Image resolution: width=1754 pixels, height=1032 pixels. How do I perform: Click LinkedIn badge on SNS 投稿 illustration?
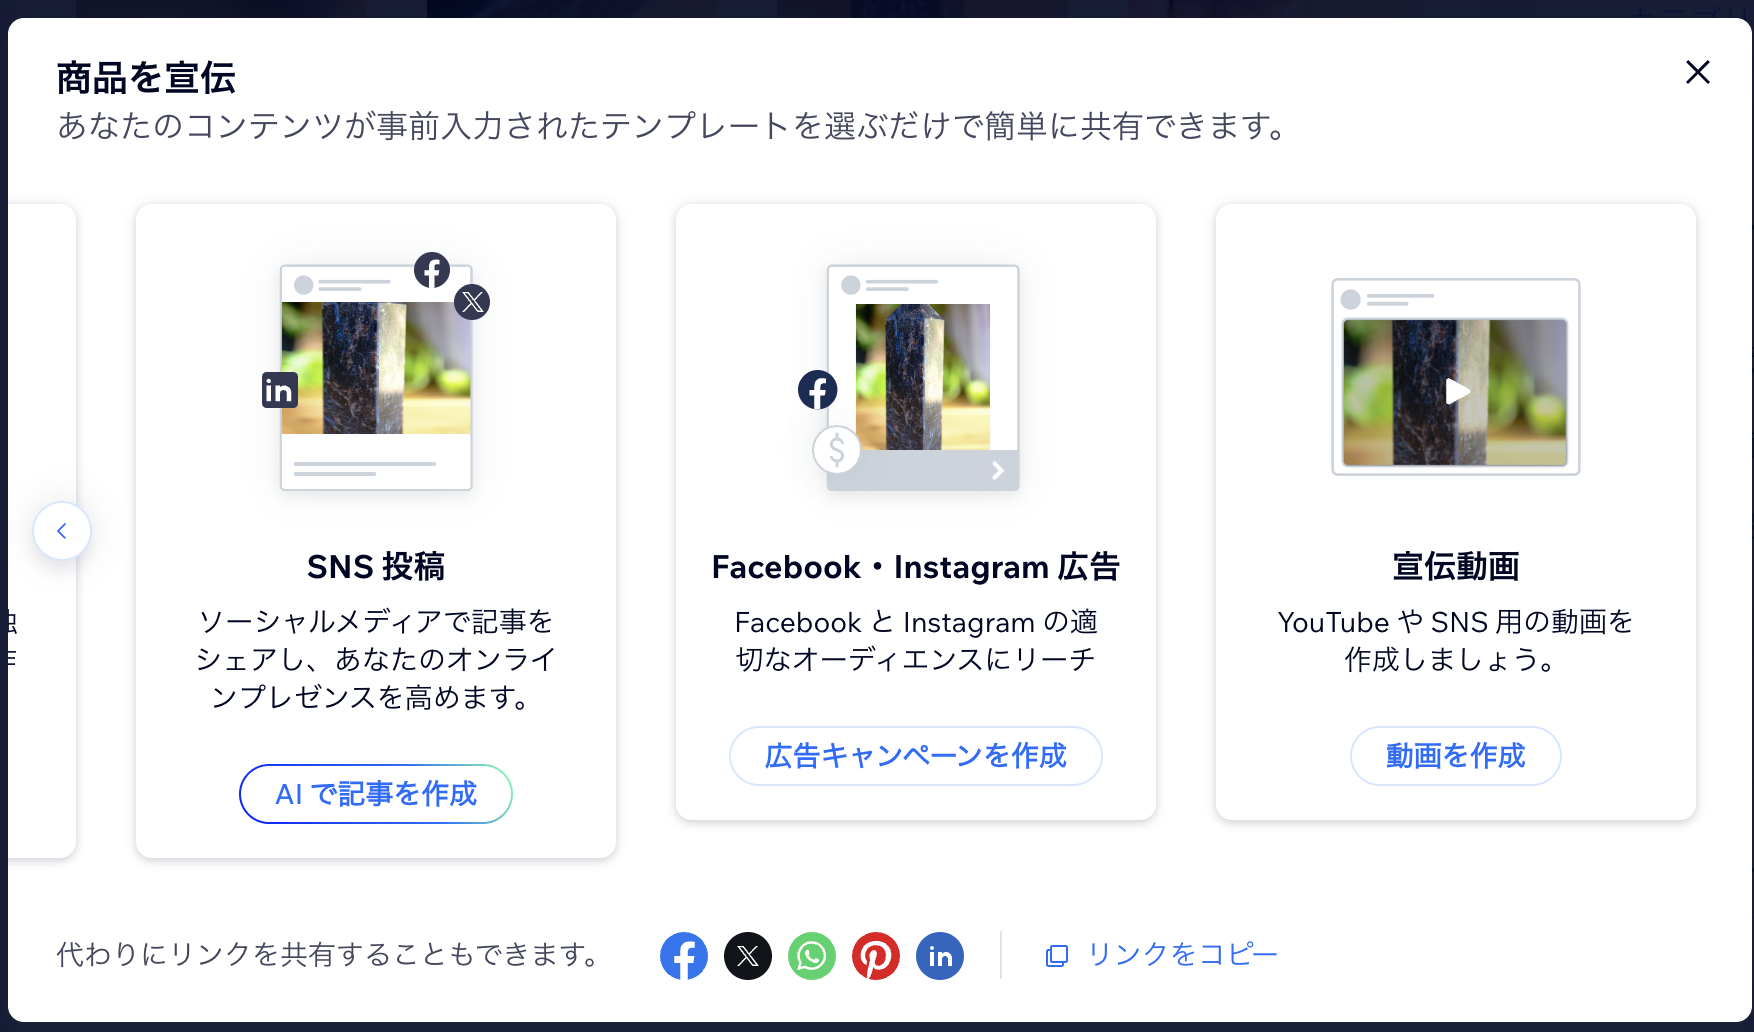(280, 390)
